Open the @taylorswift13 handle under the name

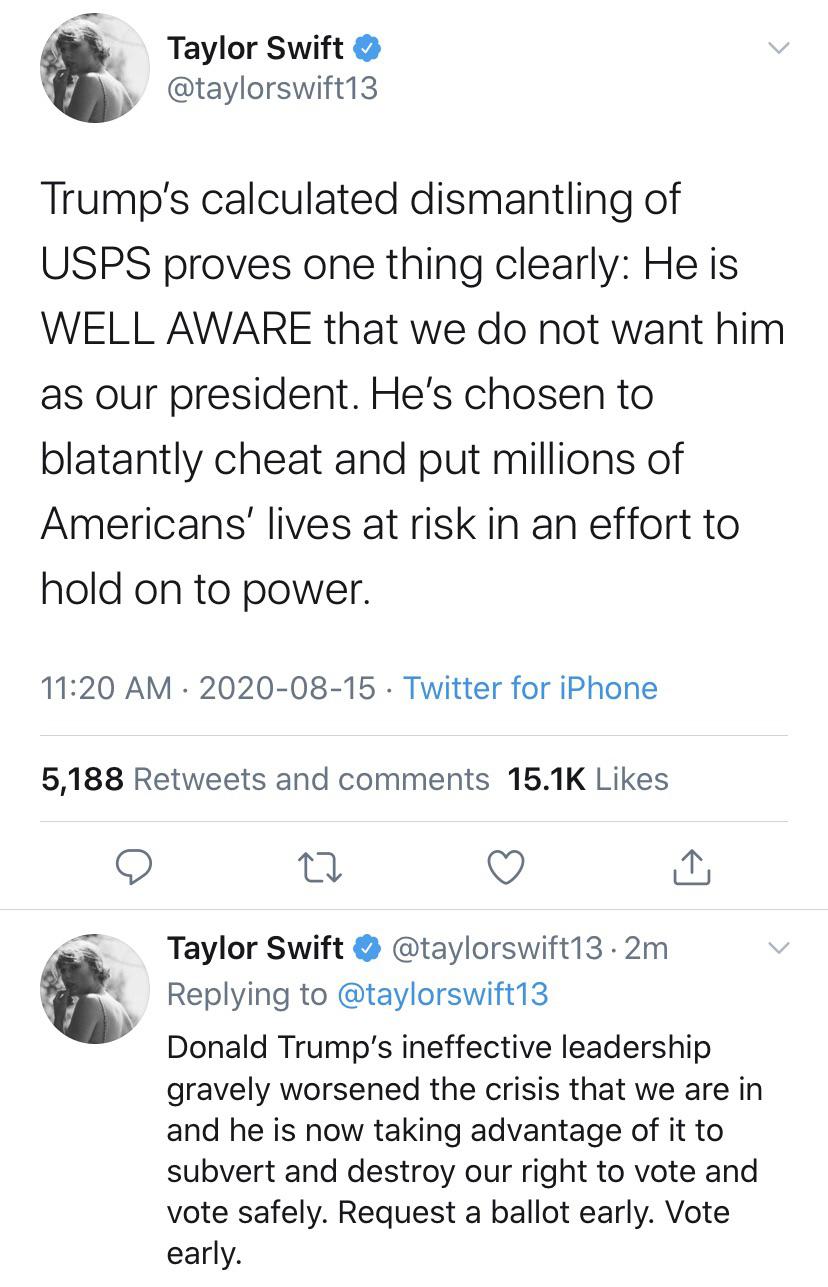(x=272, y=89)
